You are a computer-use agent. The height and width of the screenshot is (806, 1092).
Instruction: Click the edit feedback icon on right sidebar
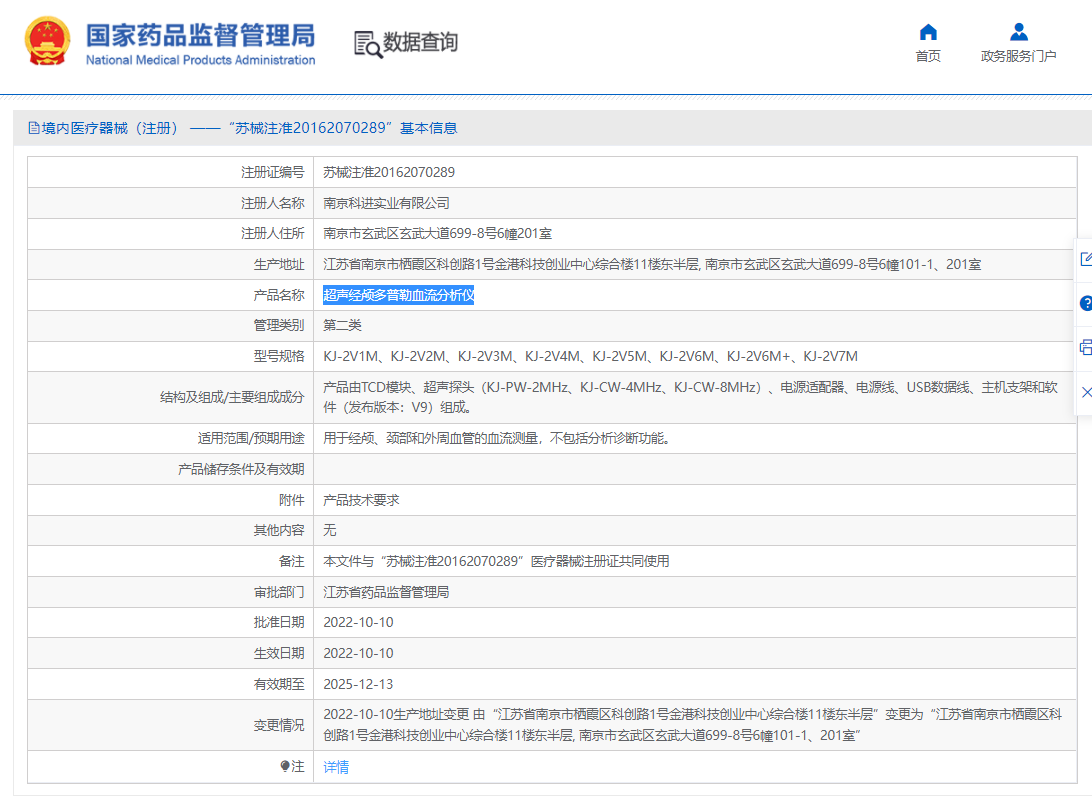1086,260
